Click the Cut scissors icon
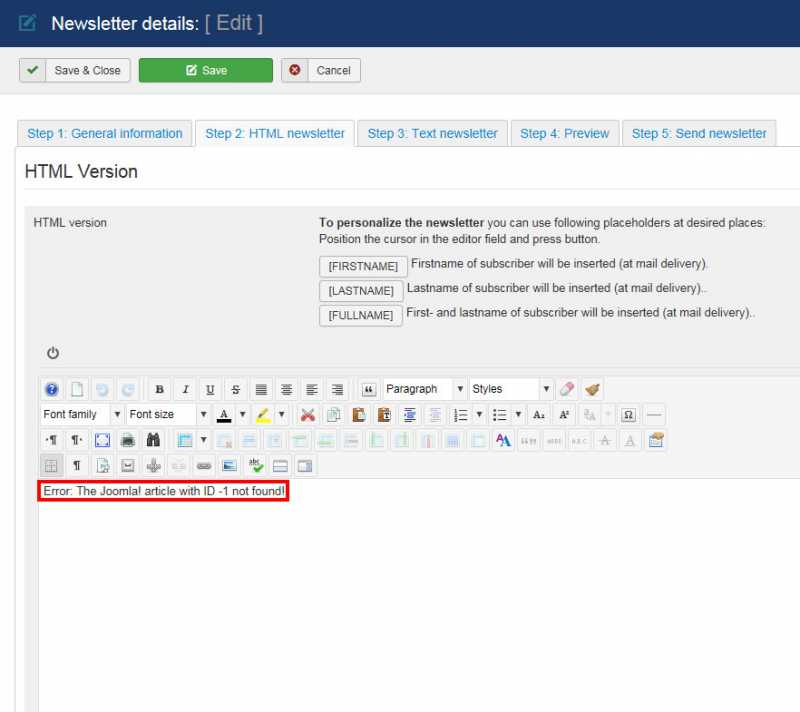The image size is (800, 712). pyautogui.click(x=308, y=415)
